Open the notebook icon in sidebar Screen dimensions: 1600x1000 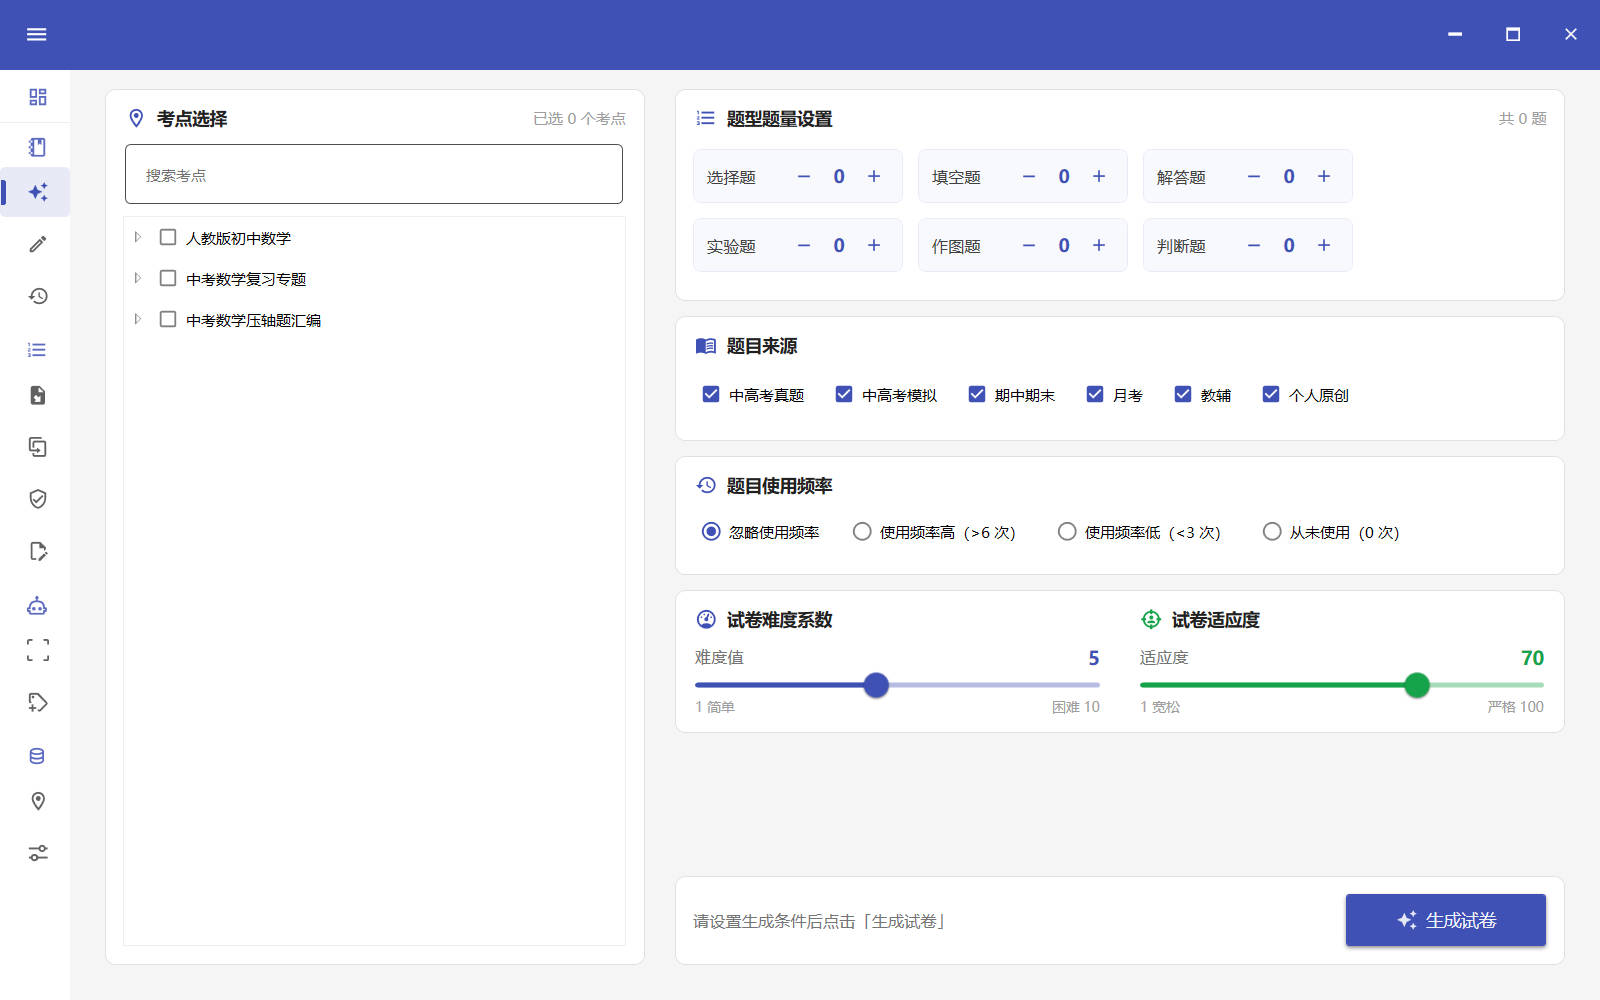coord(38,147)
